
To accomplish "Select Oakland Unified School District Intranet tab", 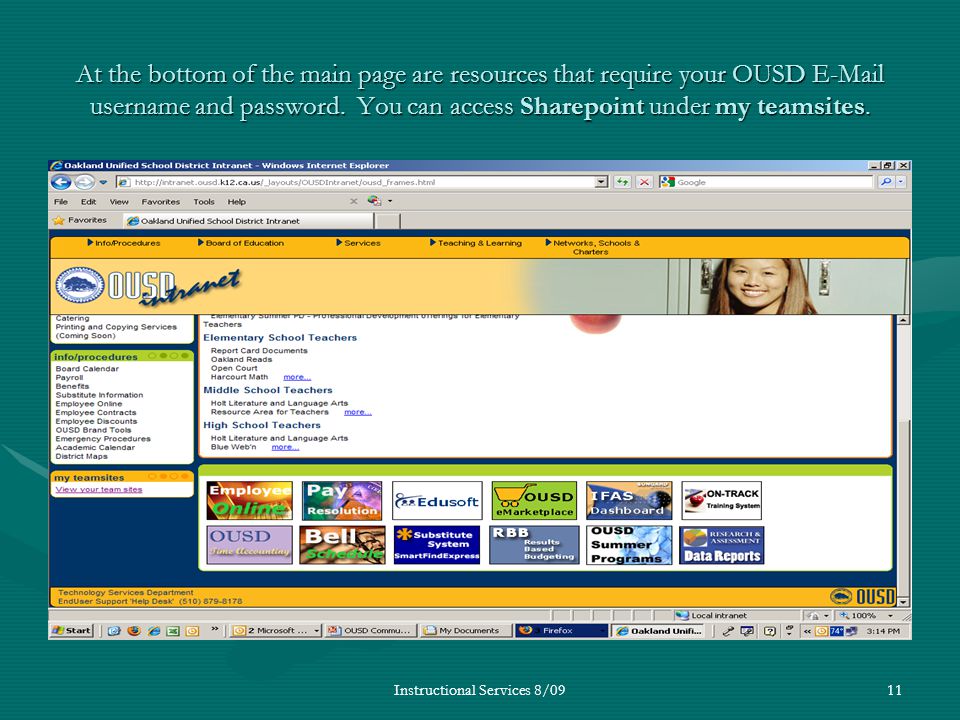I will coord(247,221).
